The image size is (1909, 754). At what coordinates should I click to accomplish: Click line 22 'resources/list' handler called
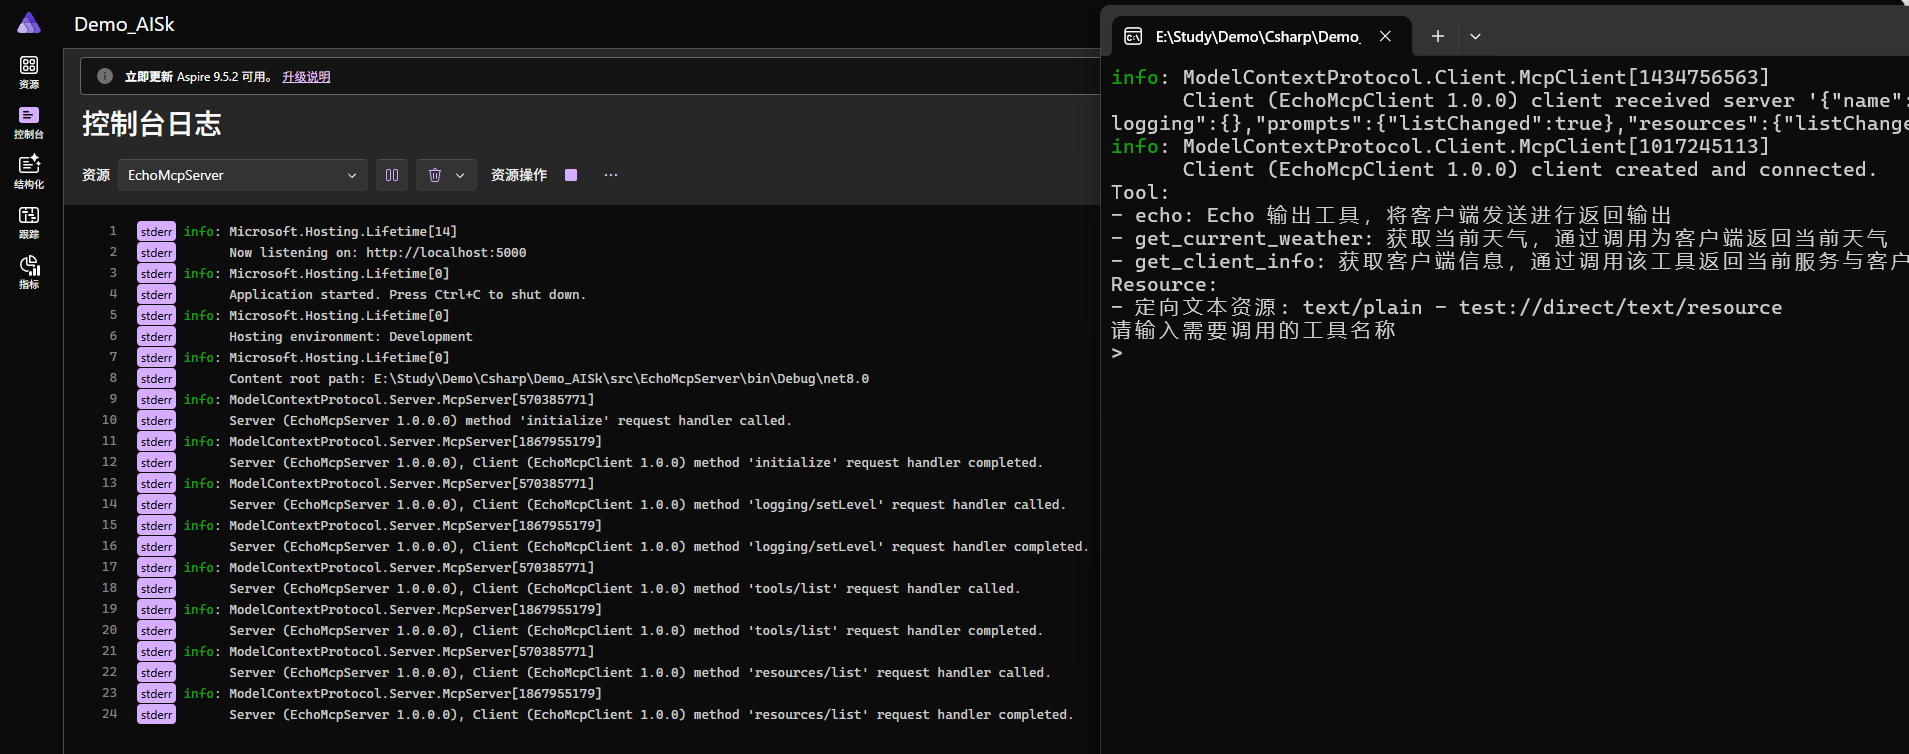pos(640,673)
